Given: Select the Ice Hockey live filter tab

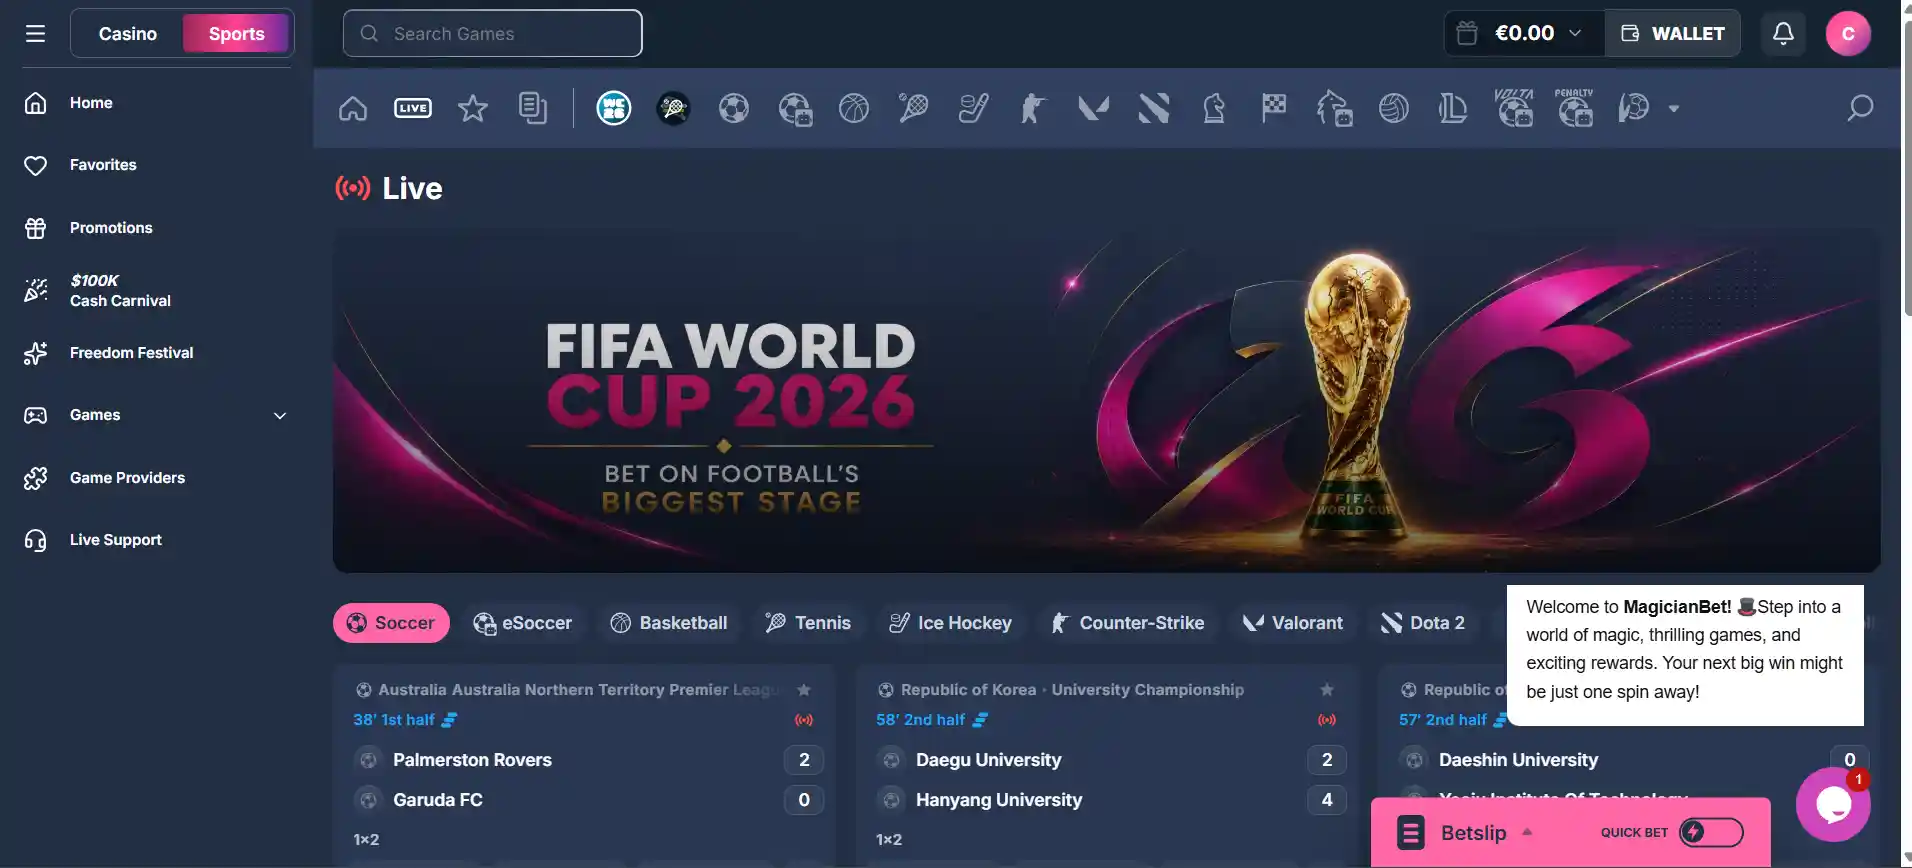Looking at the screenshot, I should [950, 623].
